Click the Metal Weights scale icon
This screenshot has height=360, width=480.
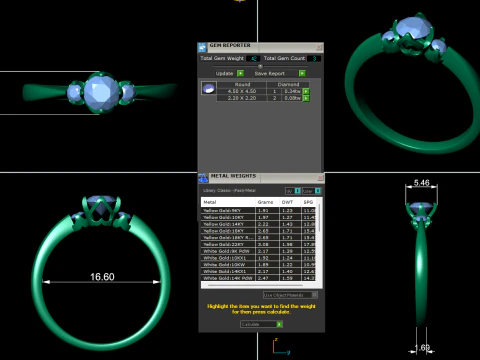[203, 178]
